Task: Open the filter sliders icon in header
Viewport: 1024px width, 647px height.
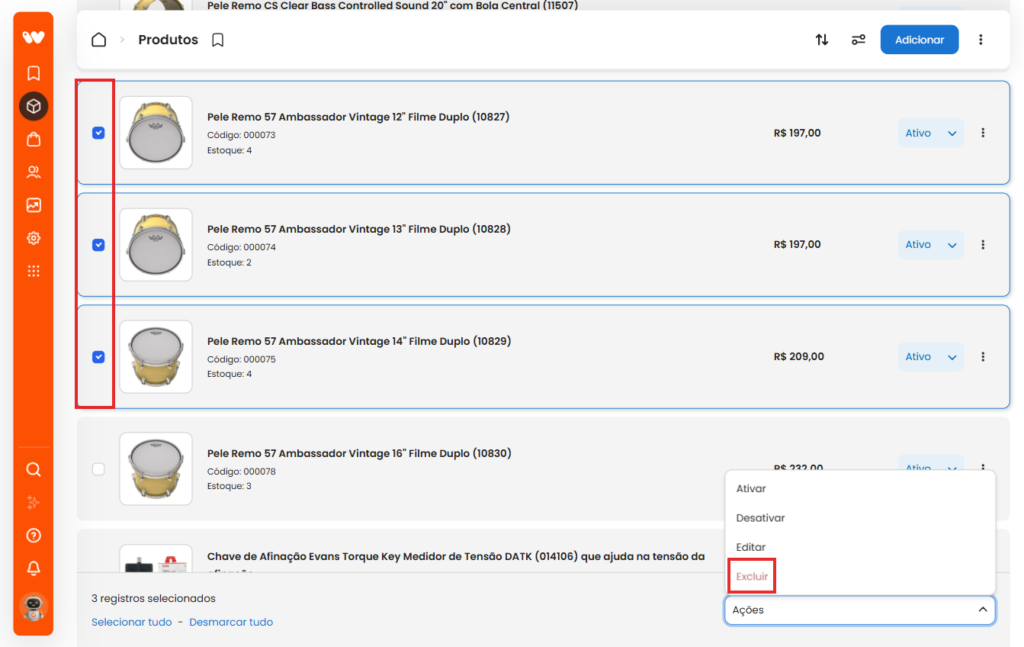Action: click(858, 40)
